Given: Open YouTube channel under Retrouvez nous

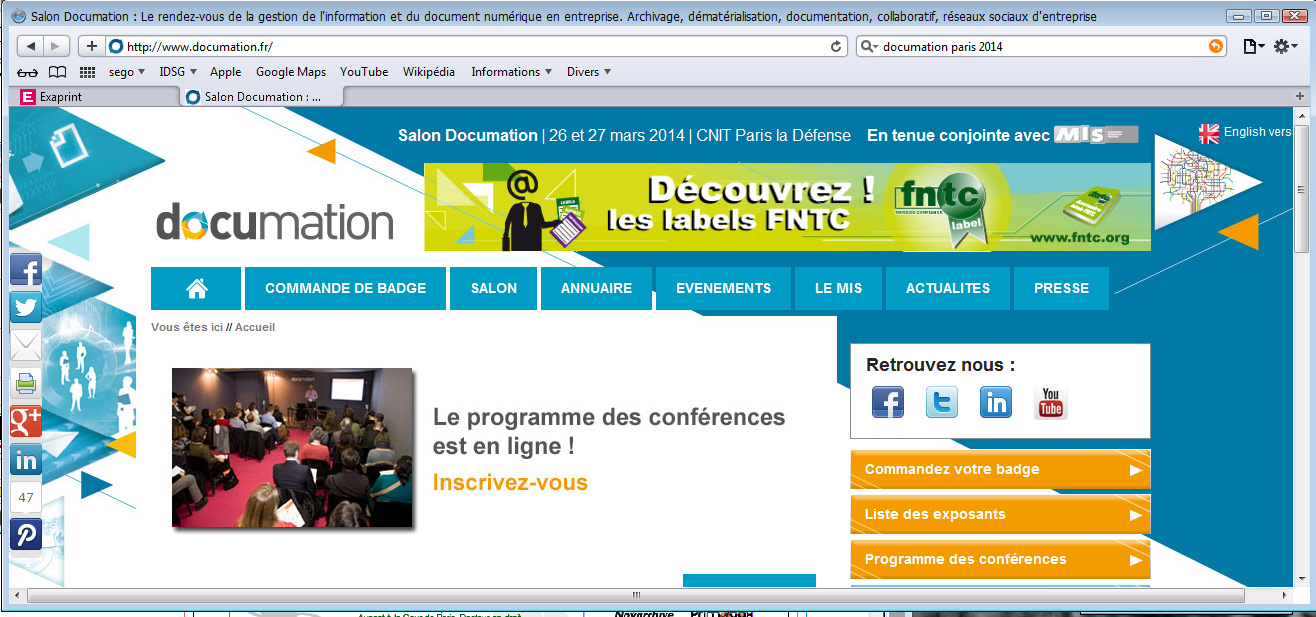Looking at the screenshot, I should click(x=1050, y=402).
